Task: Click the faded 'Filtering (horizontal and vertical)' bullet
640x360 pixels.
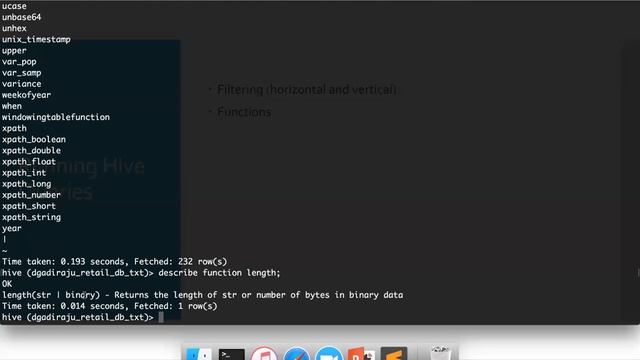Action: pos(307,89)
